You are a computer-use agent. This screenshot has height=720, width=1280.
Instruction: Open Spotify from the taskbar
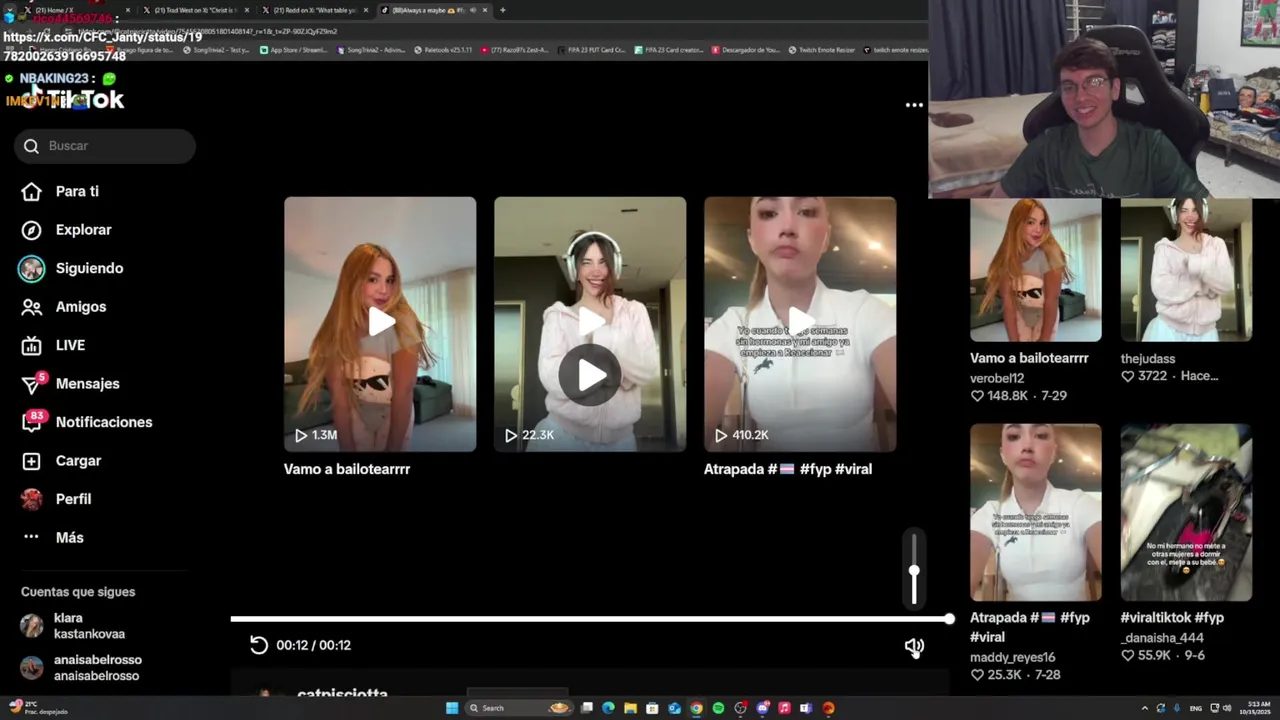(x=718, y=708)
